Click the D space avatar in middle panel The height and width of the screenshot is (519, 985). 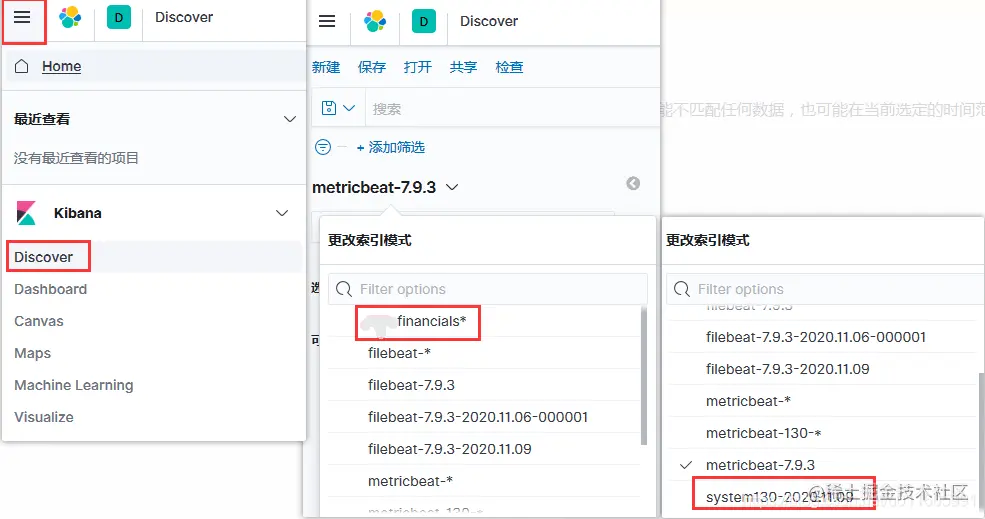(x=423, y=21)
